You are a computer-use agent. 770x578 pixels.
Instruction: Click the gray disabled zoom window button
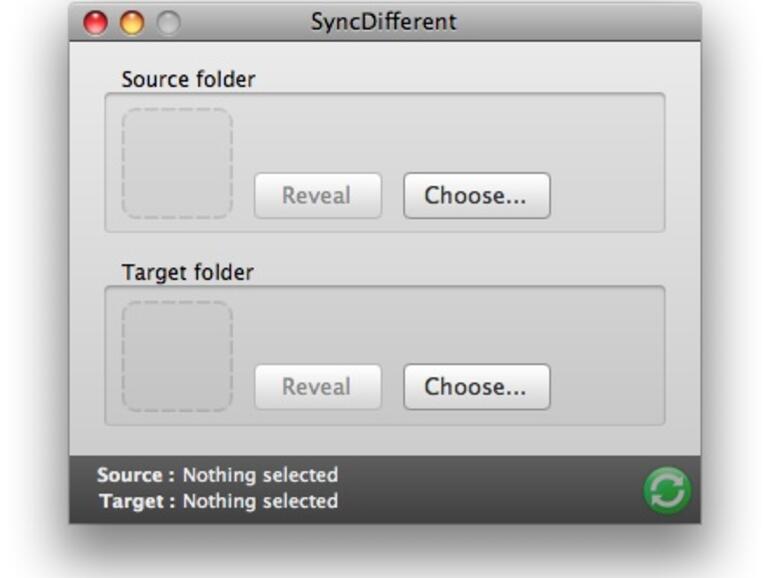pyautogui.click(x=168, y=22)
